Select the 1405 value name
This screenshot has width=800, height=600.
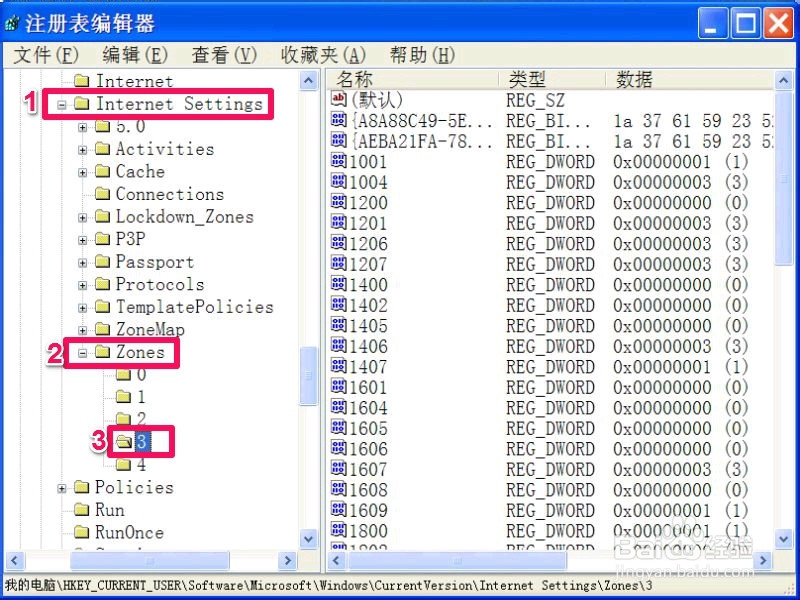click(368, 326)
